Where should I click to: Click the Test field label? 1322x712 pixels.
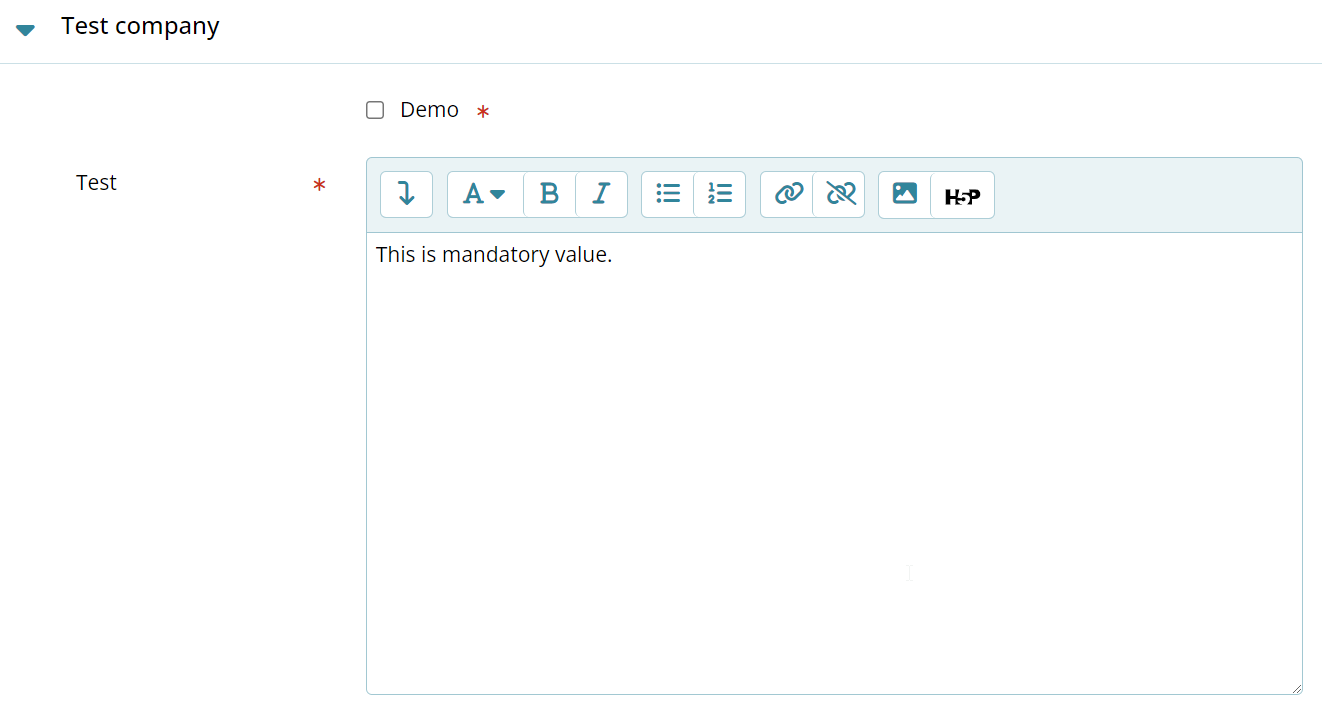[96, 183]
